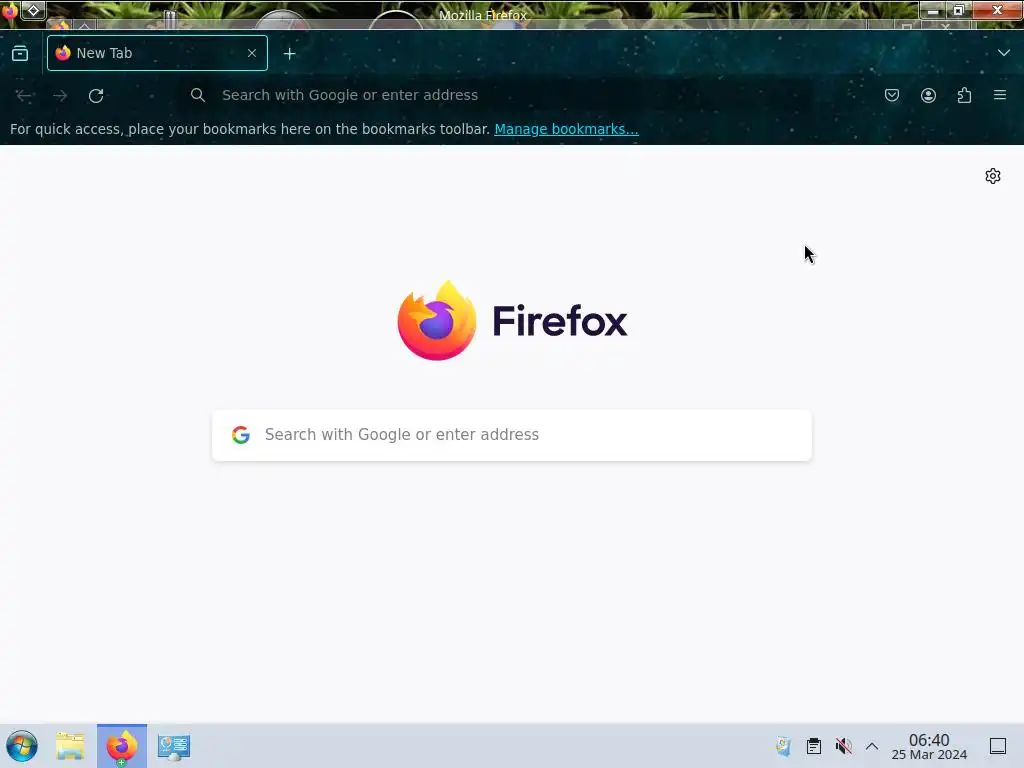Click the Google G icon in search box
Viewport: 1024px width, 768px height.
(241, 435)
